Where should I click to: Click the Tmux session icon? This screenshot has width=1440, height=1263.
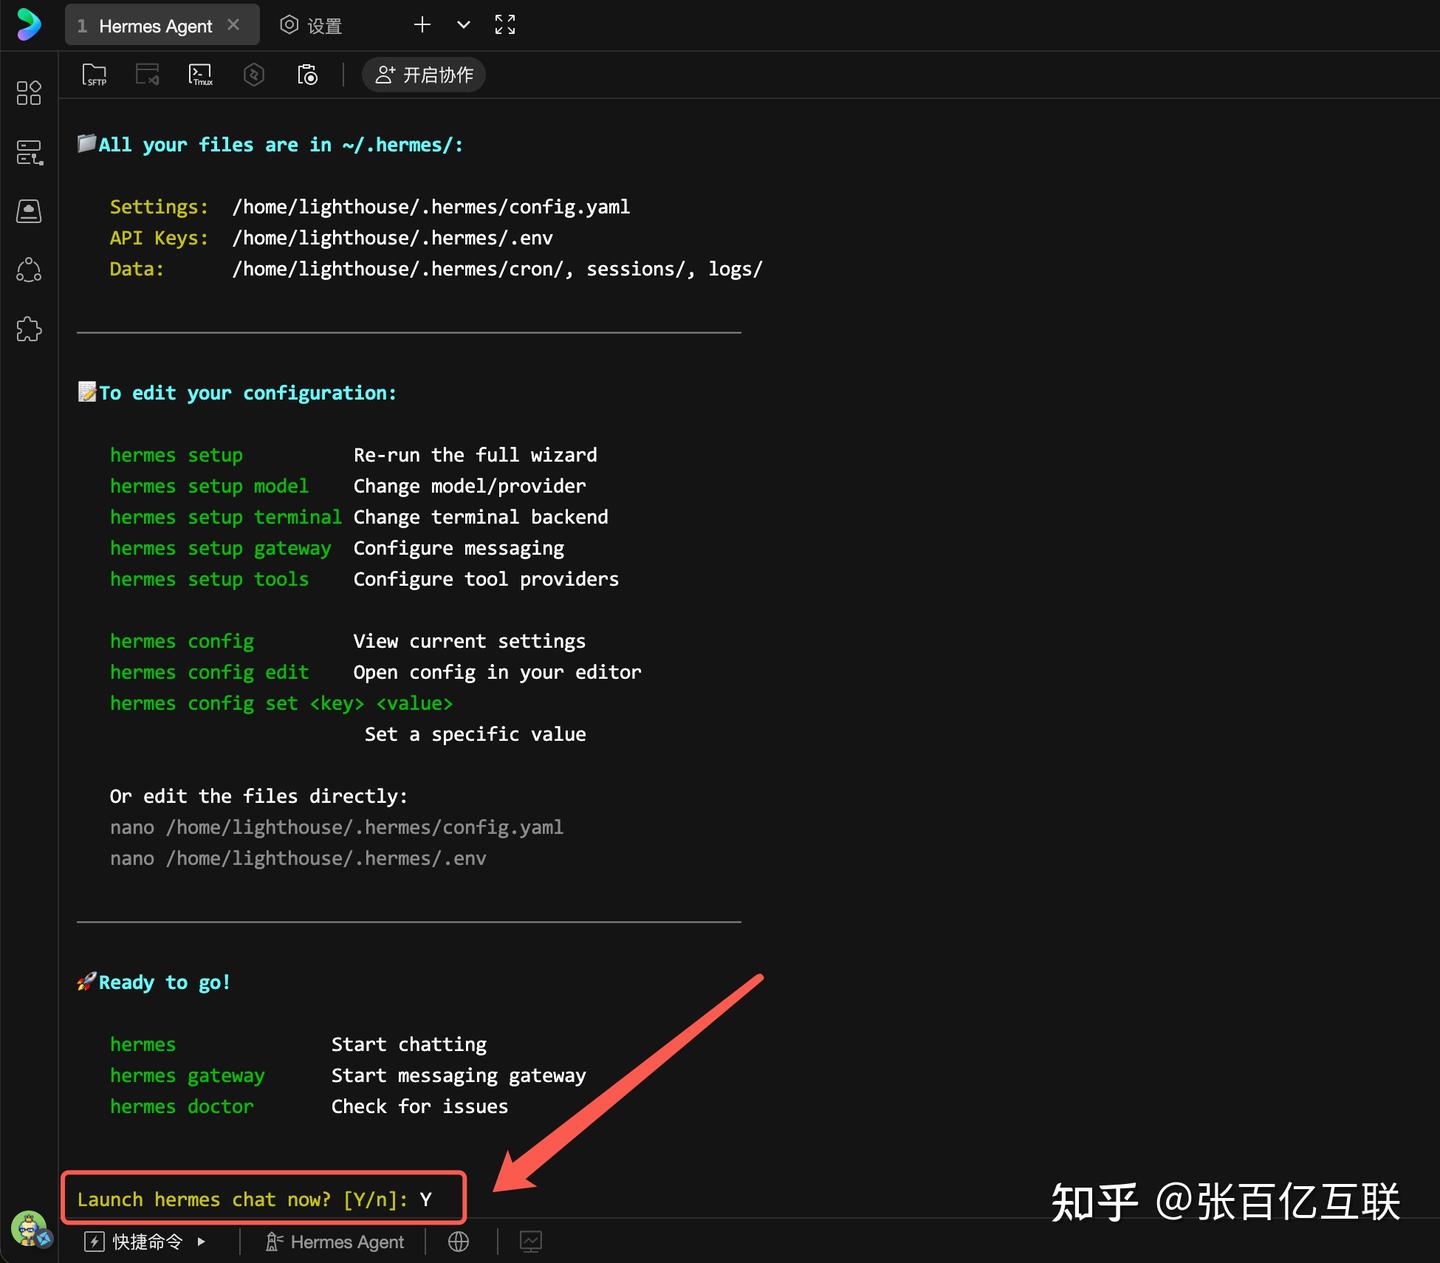click(x=201, y=75)
